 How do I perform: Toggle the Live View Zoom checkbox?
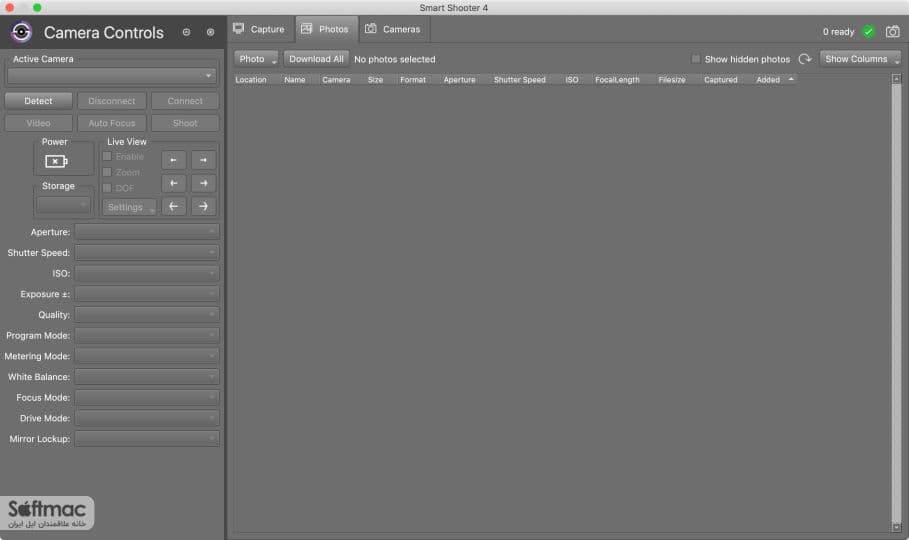click(107, 172)
